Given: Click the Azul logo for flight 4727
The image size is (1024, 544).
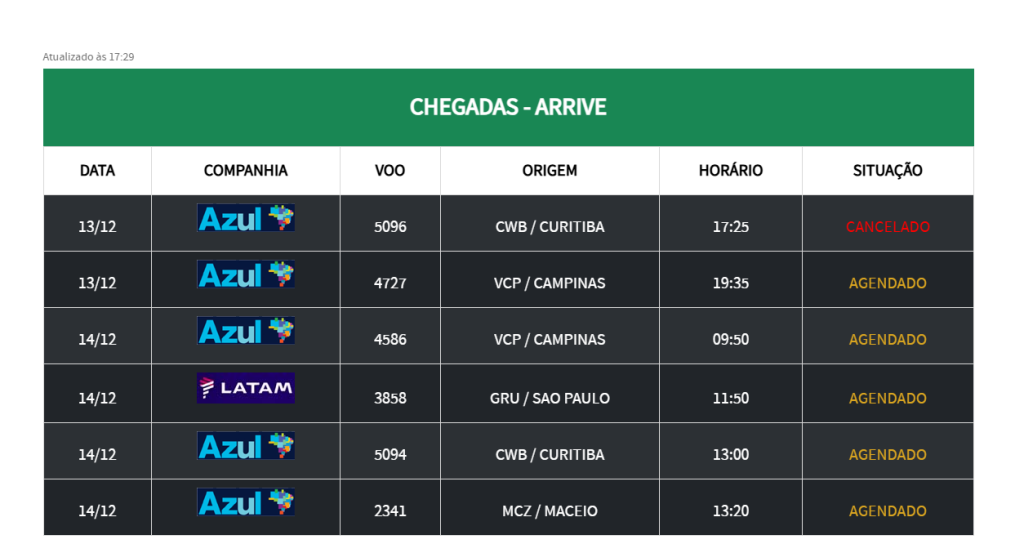Looking at the screenshot, I should pyautogui.click(x=246, y=274).
